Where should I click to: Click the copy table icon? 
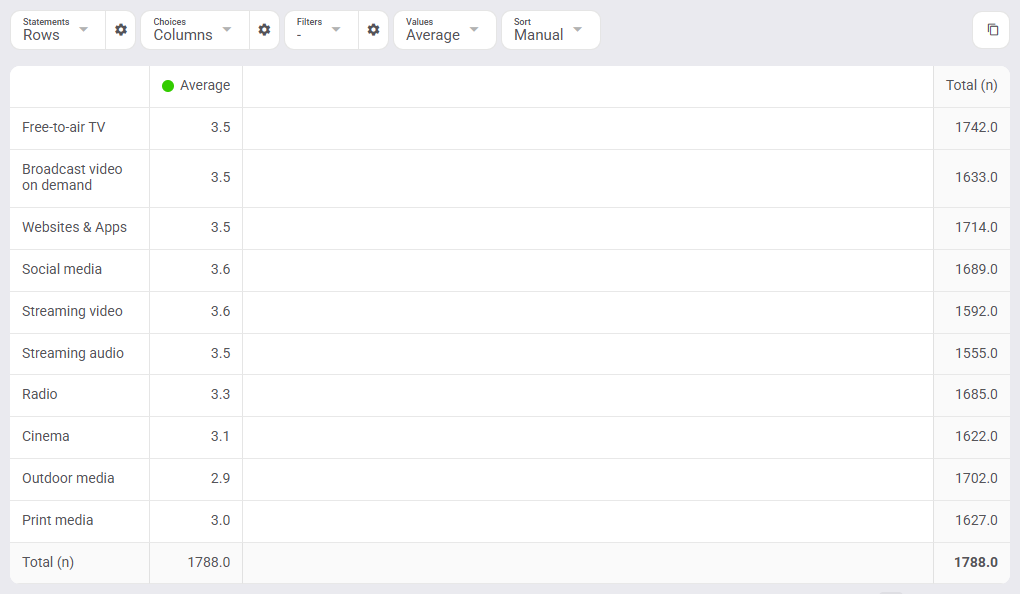(x=992, y=30)
